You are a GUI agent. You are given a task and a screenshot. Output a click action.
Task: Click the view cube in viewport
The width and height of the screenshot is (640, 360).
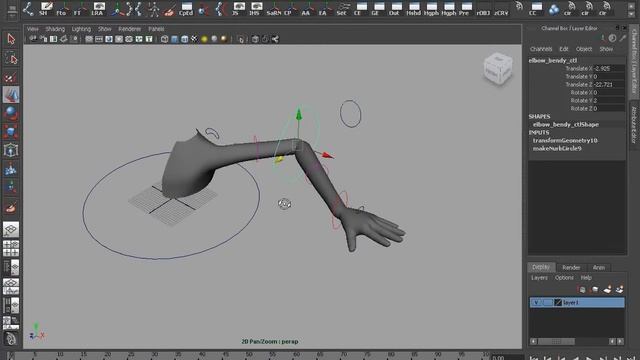pos(498,69)
